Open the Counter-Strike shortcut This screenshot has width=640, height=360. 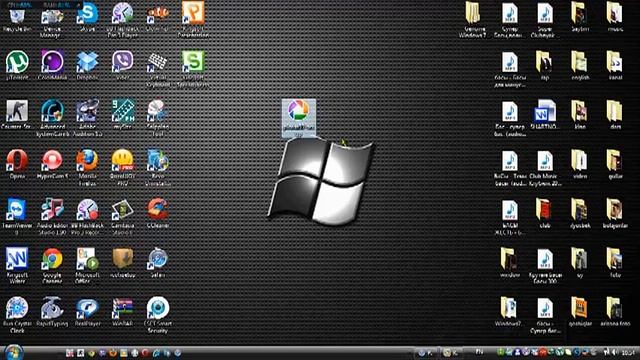click(17, 115)
